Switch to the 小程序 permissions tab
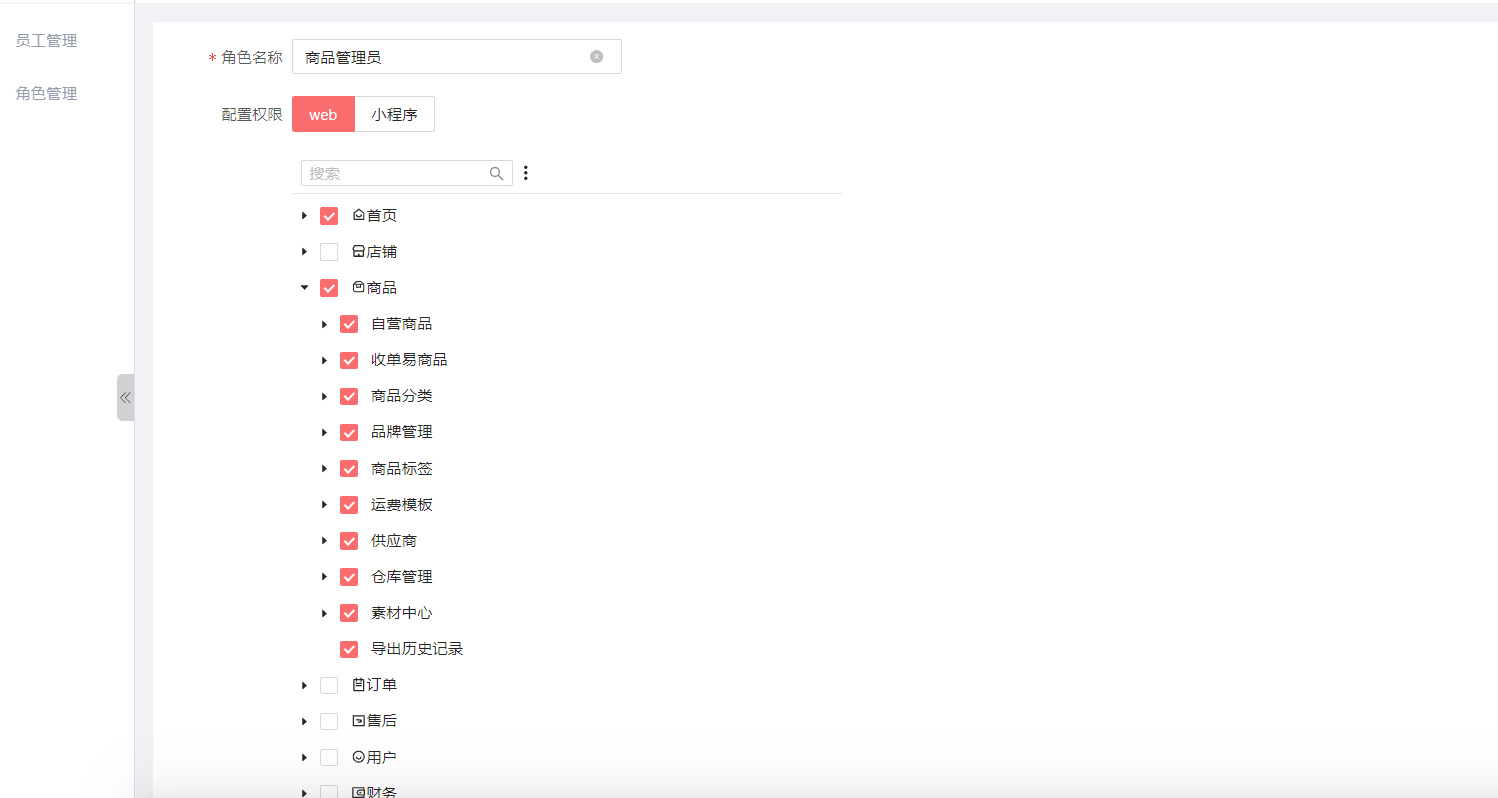Screen dimensions: 1498x798 394,115
